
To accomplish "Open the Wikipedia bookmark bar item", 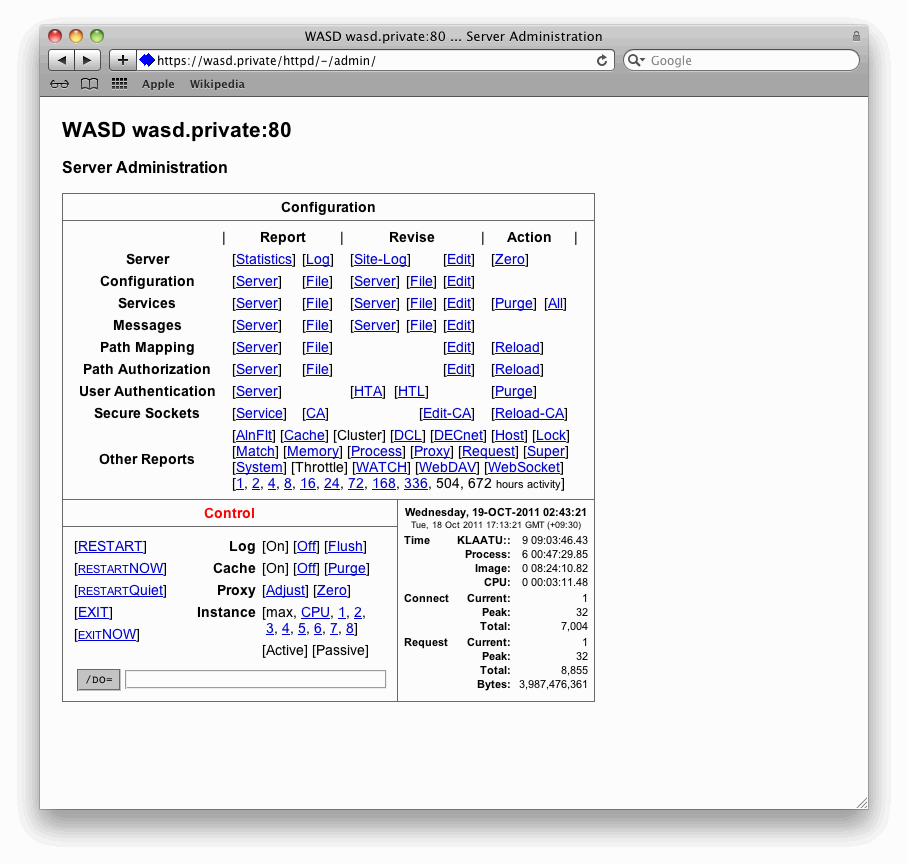I will coord(217,84).
